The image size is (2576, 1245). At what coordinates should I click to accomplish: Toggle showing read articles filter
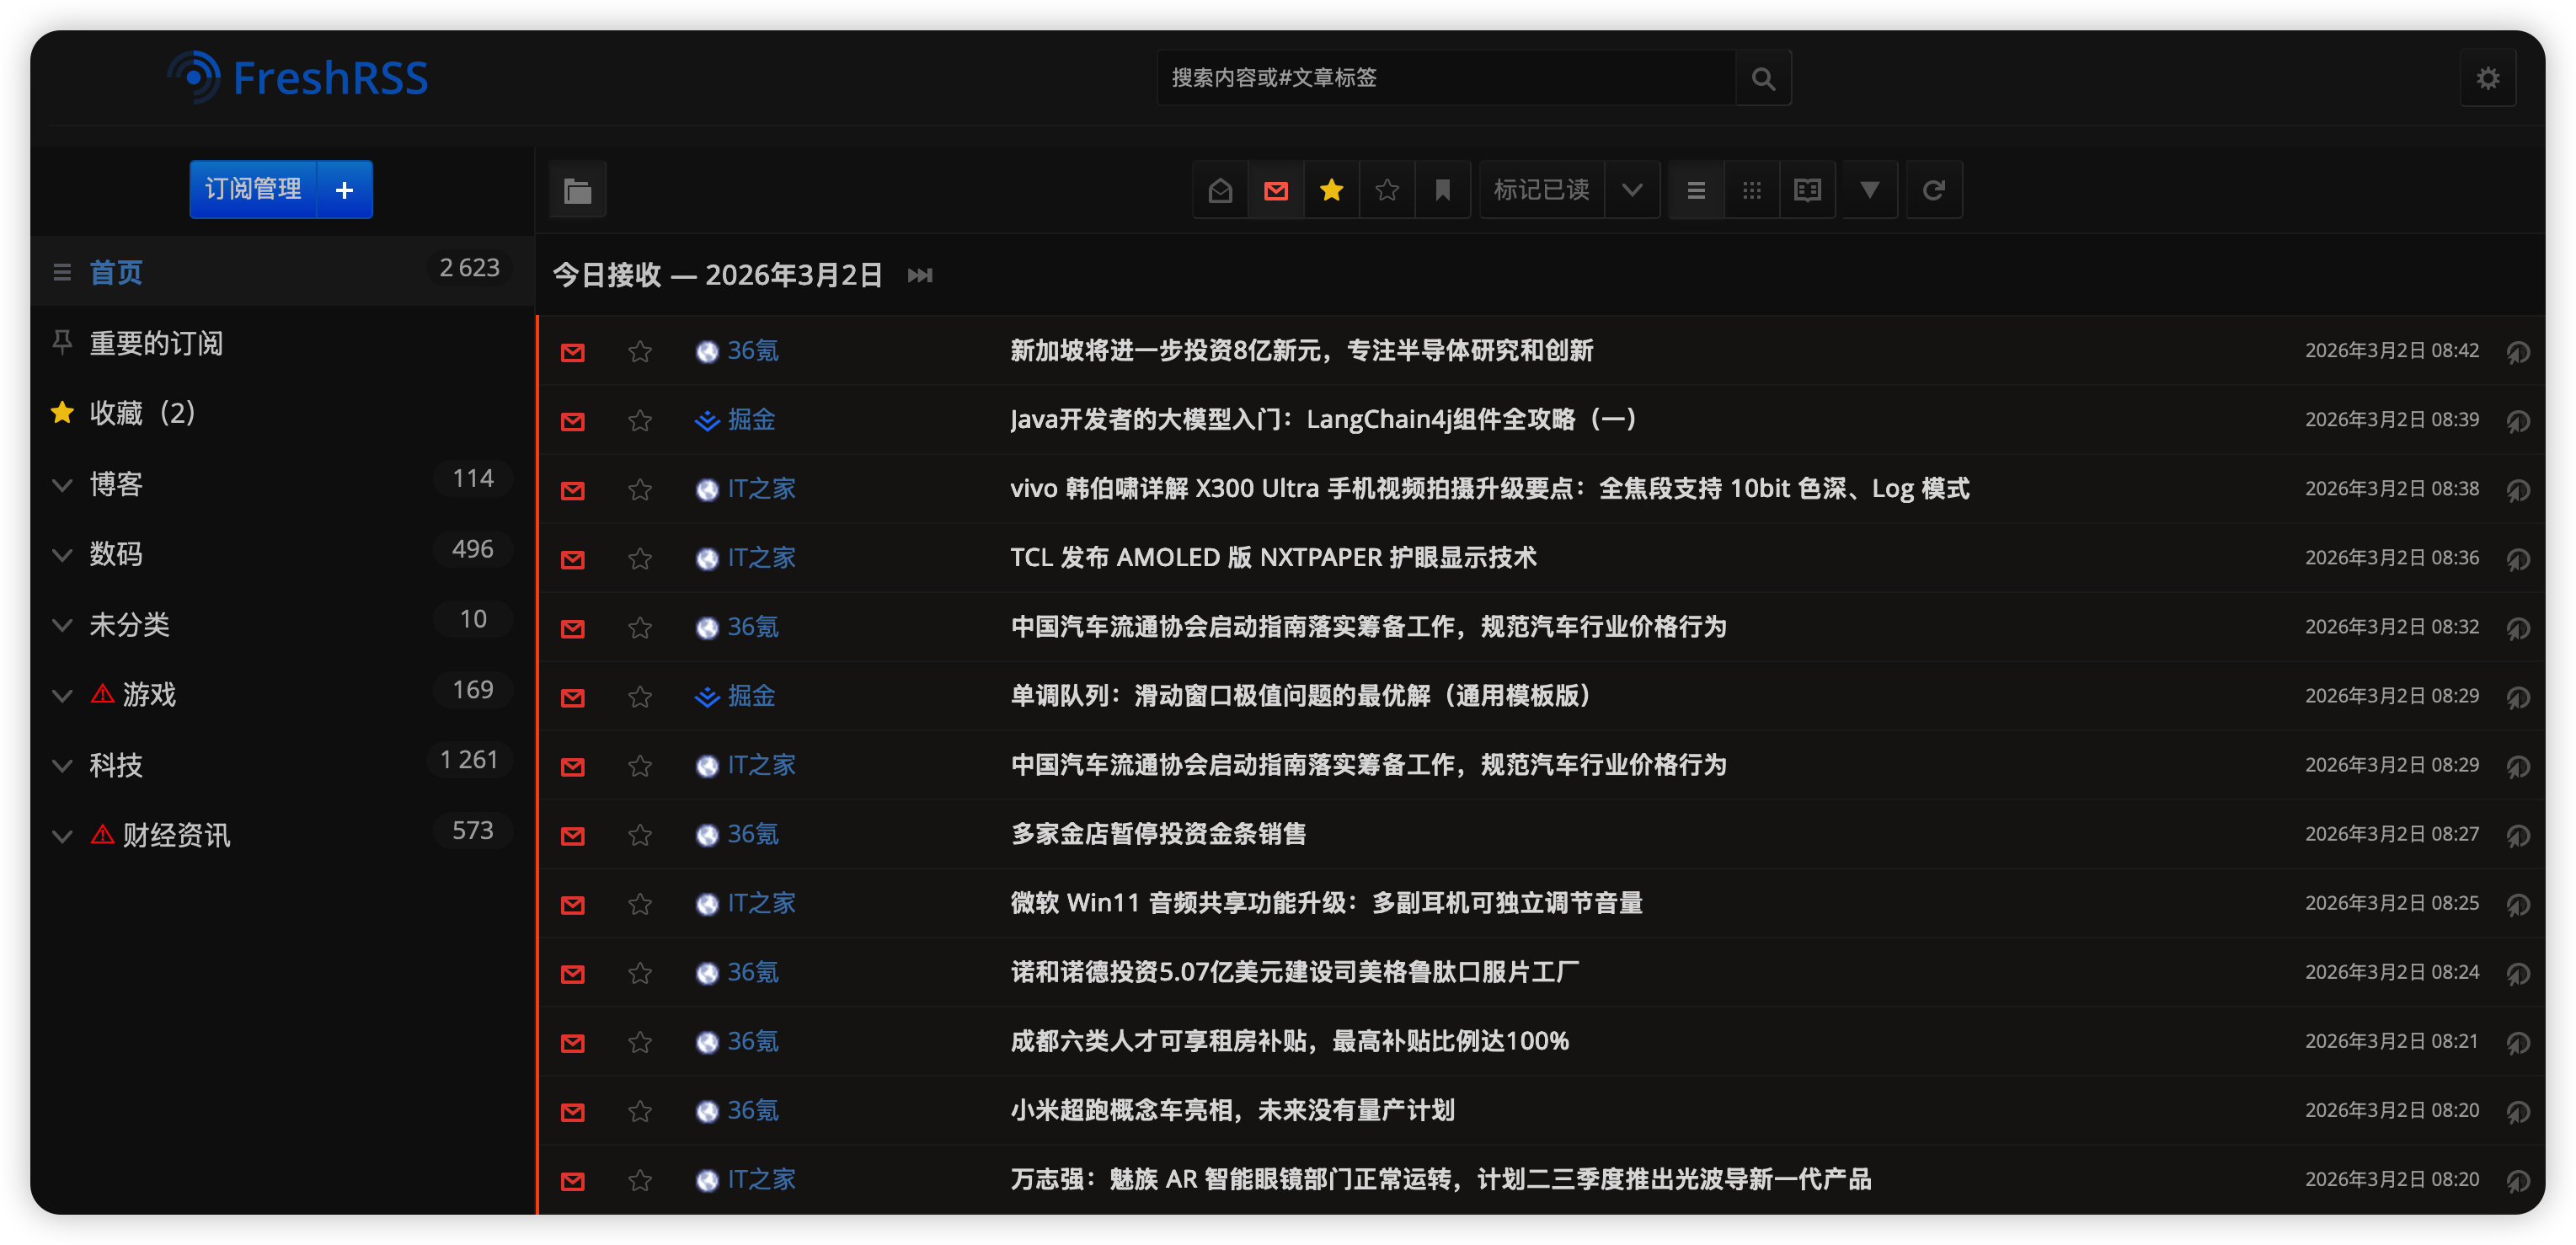pyautogui.click(x=1220, y=190)
